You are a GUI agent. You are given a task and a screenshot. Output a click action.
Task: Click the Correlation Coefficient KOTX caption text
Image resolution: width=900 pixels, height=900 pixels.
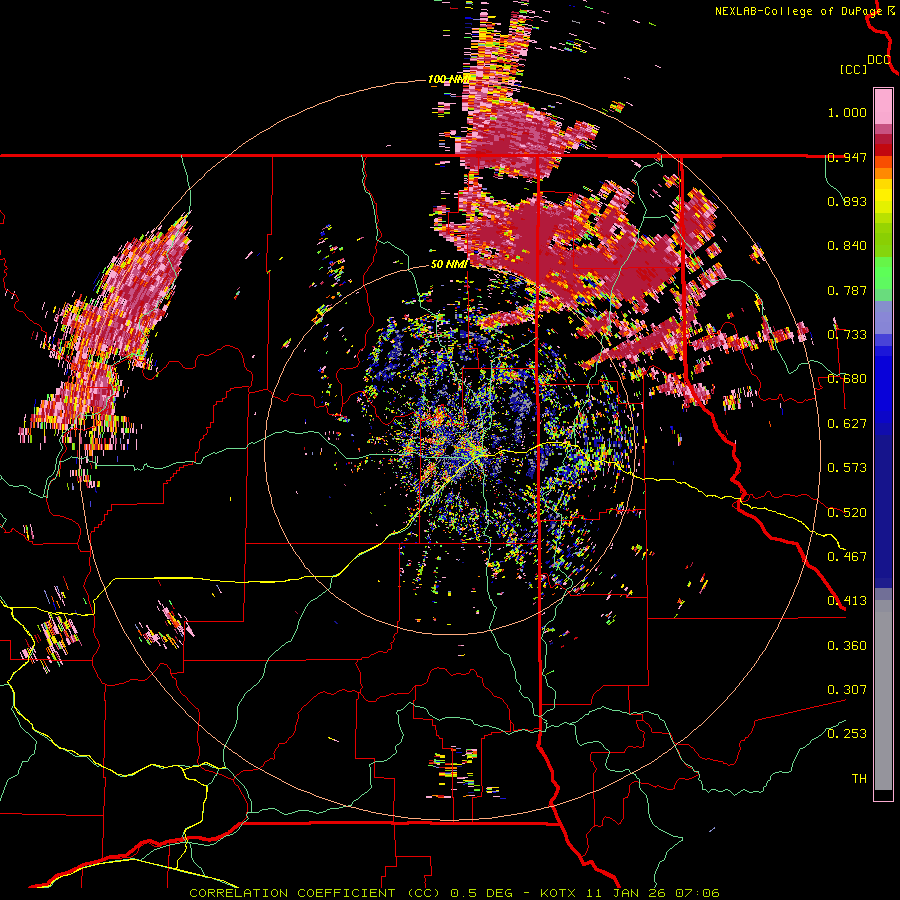coord(454,893)
